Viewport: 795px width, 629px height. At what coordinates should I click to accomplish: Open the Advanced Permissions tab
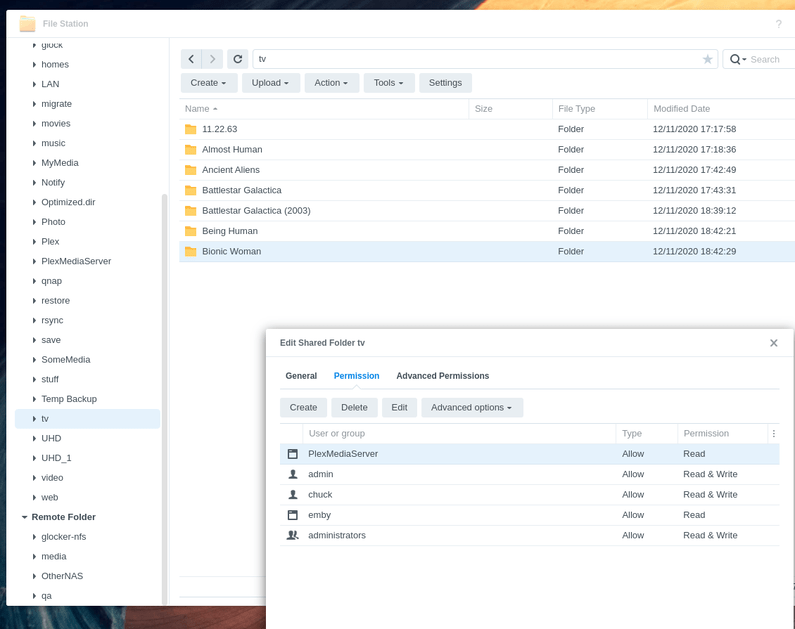[x=443, y=376]
